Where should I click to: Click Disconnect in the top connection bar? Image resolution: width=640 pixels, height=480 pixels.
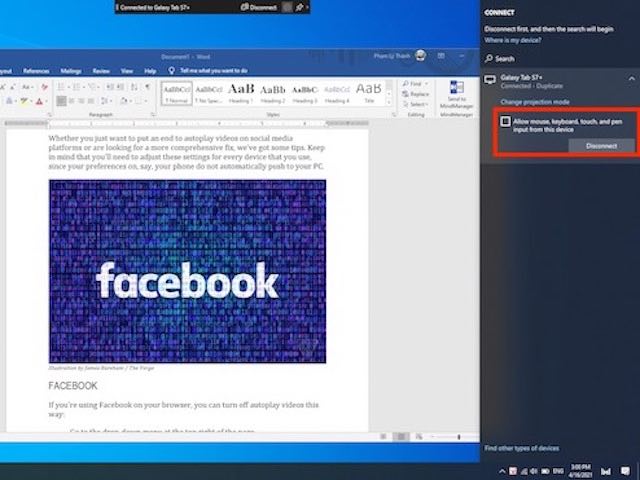[259, 7]
